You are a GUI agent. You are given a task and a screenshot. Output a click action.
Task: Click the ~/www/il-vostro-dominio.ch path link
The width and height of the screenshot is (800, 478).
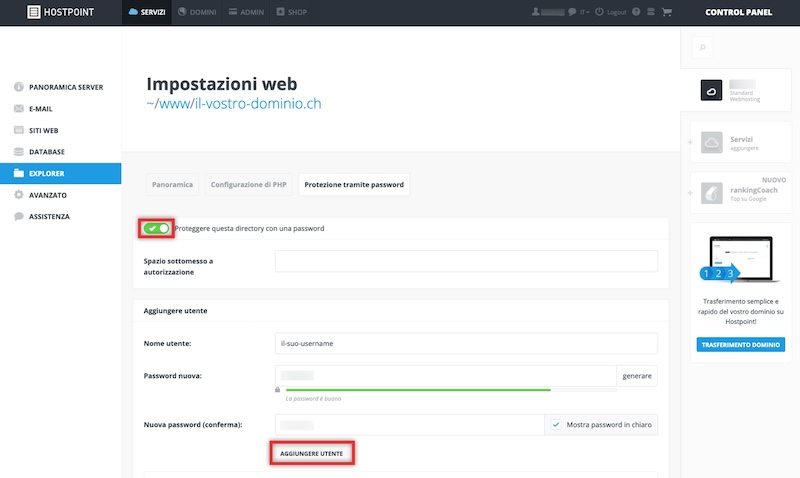pos(234,104)
